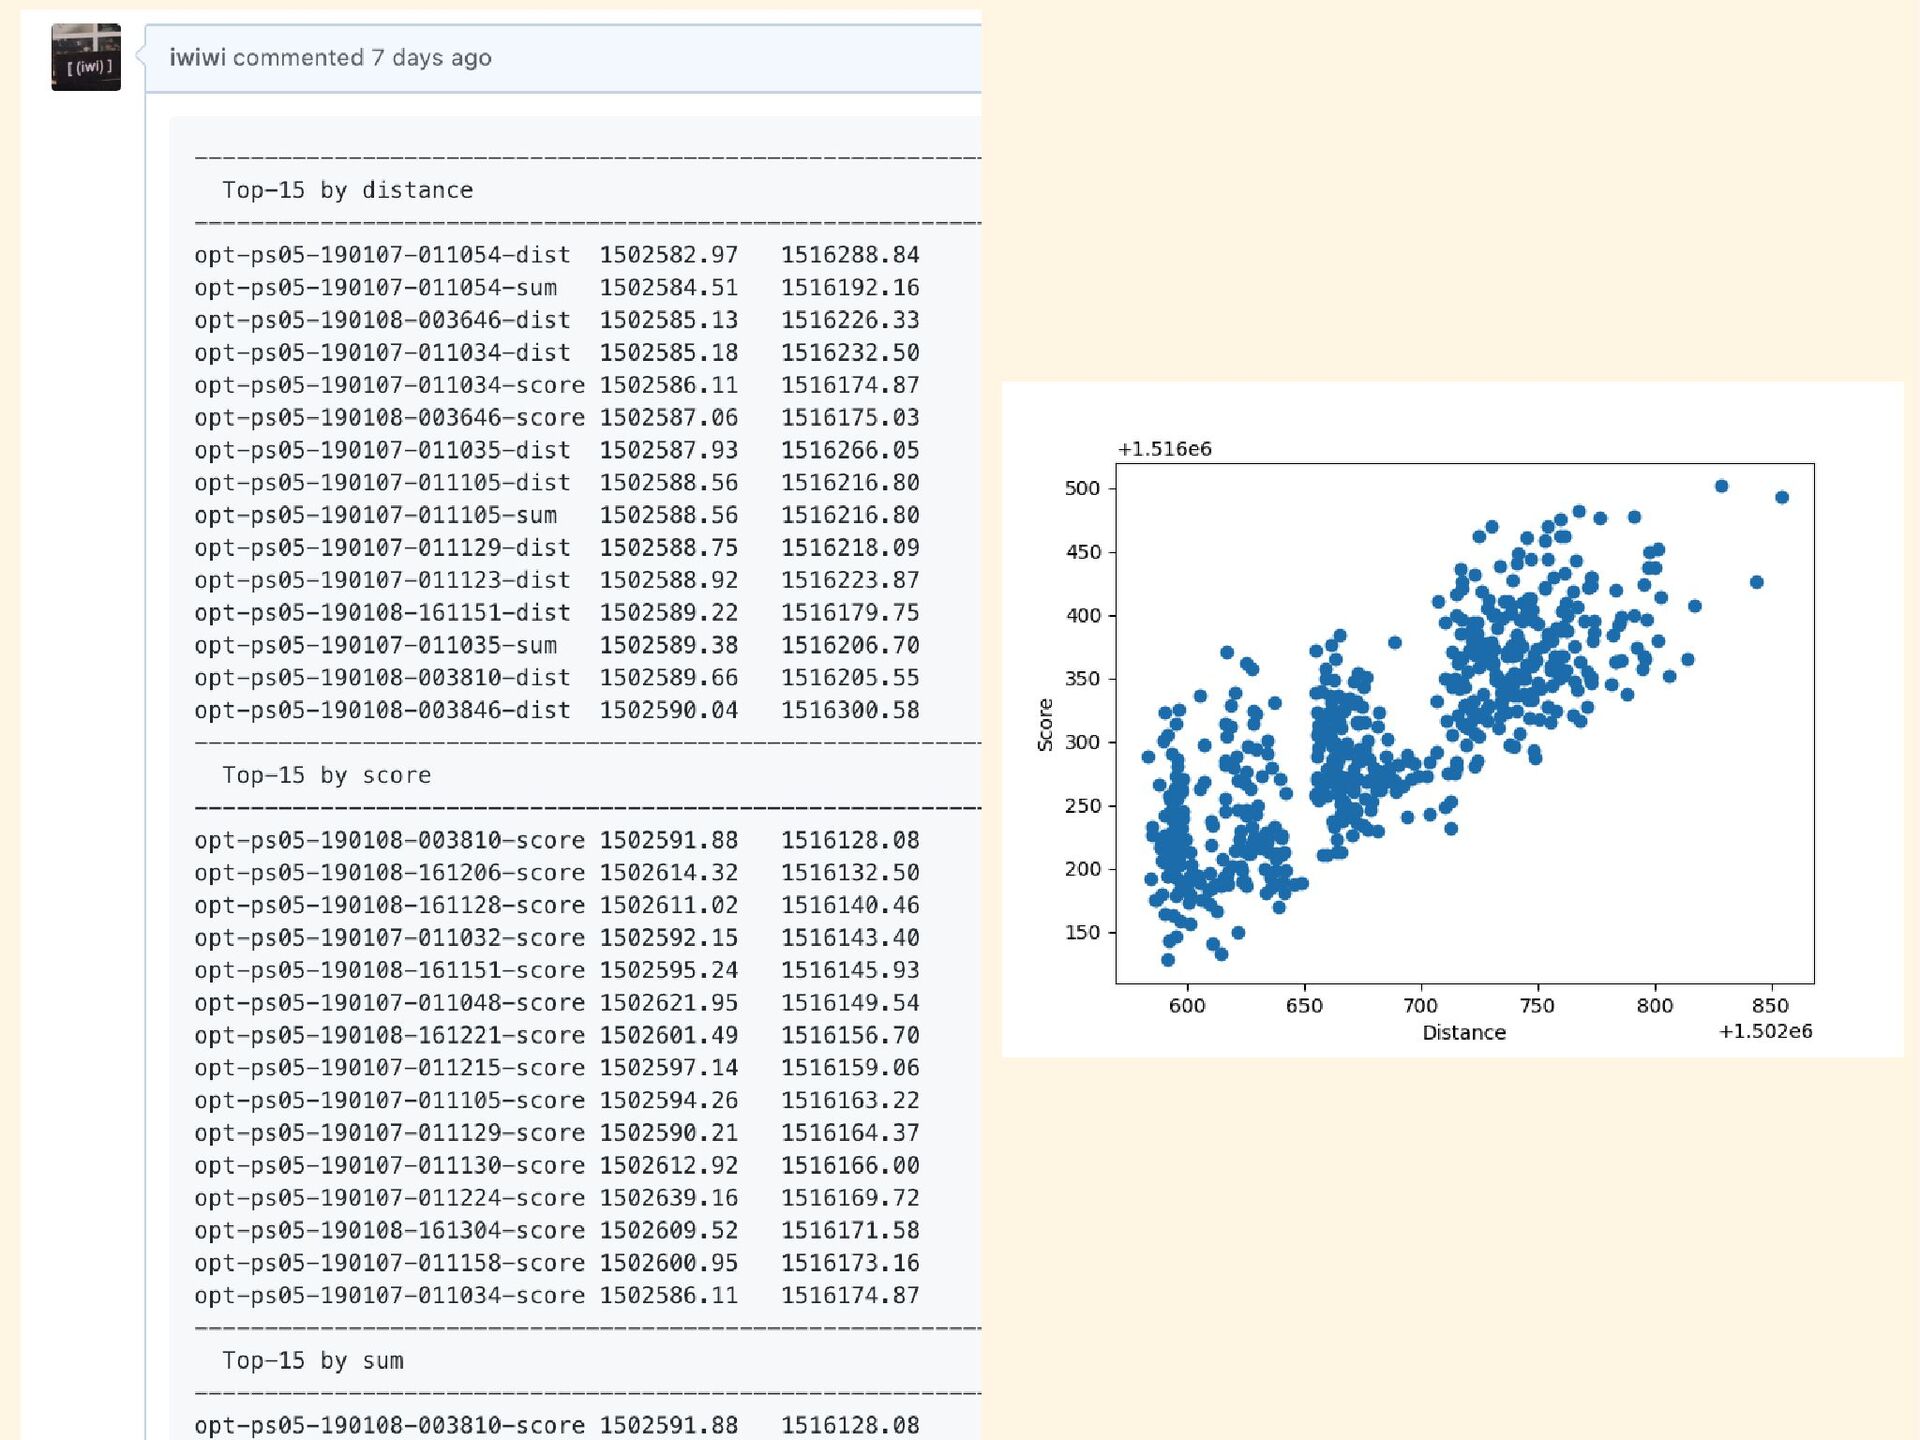The width and height of the screenshot is (1920, 1440).
Task: Click score value 1516288.84
Action: [850, 255]
